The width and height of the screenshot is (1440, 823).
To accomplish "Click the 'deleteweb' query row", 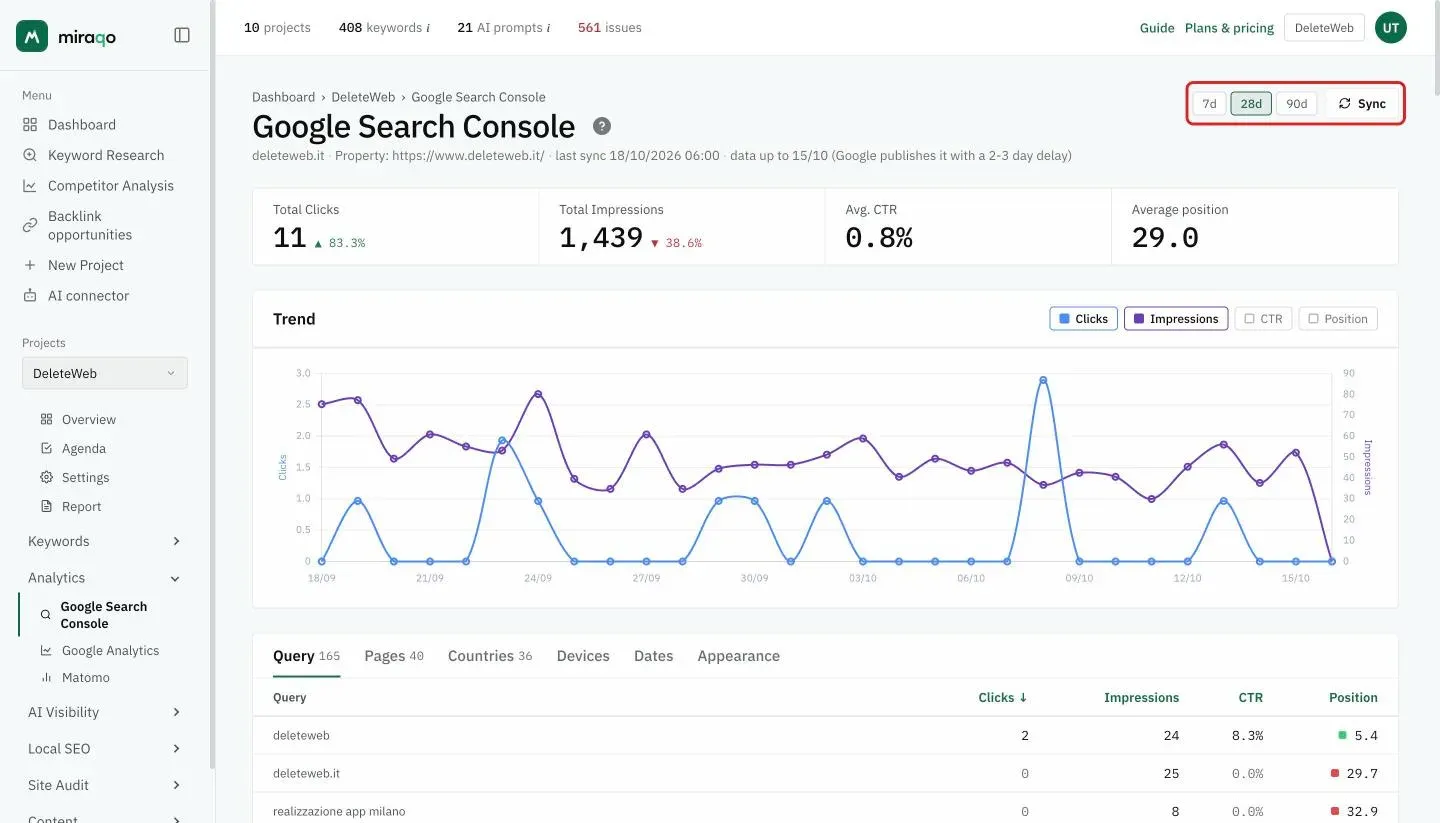I will tap(825, 736).
